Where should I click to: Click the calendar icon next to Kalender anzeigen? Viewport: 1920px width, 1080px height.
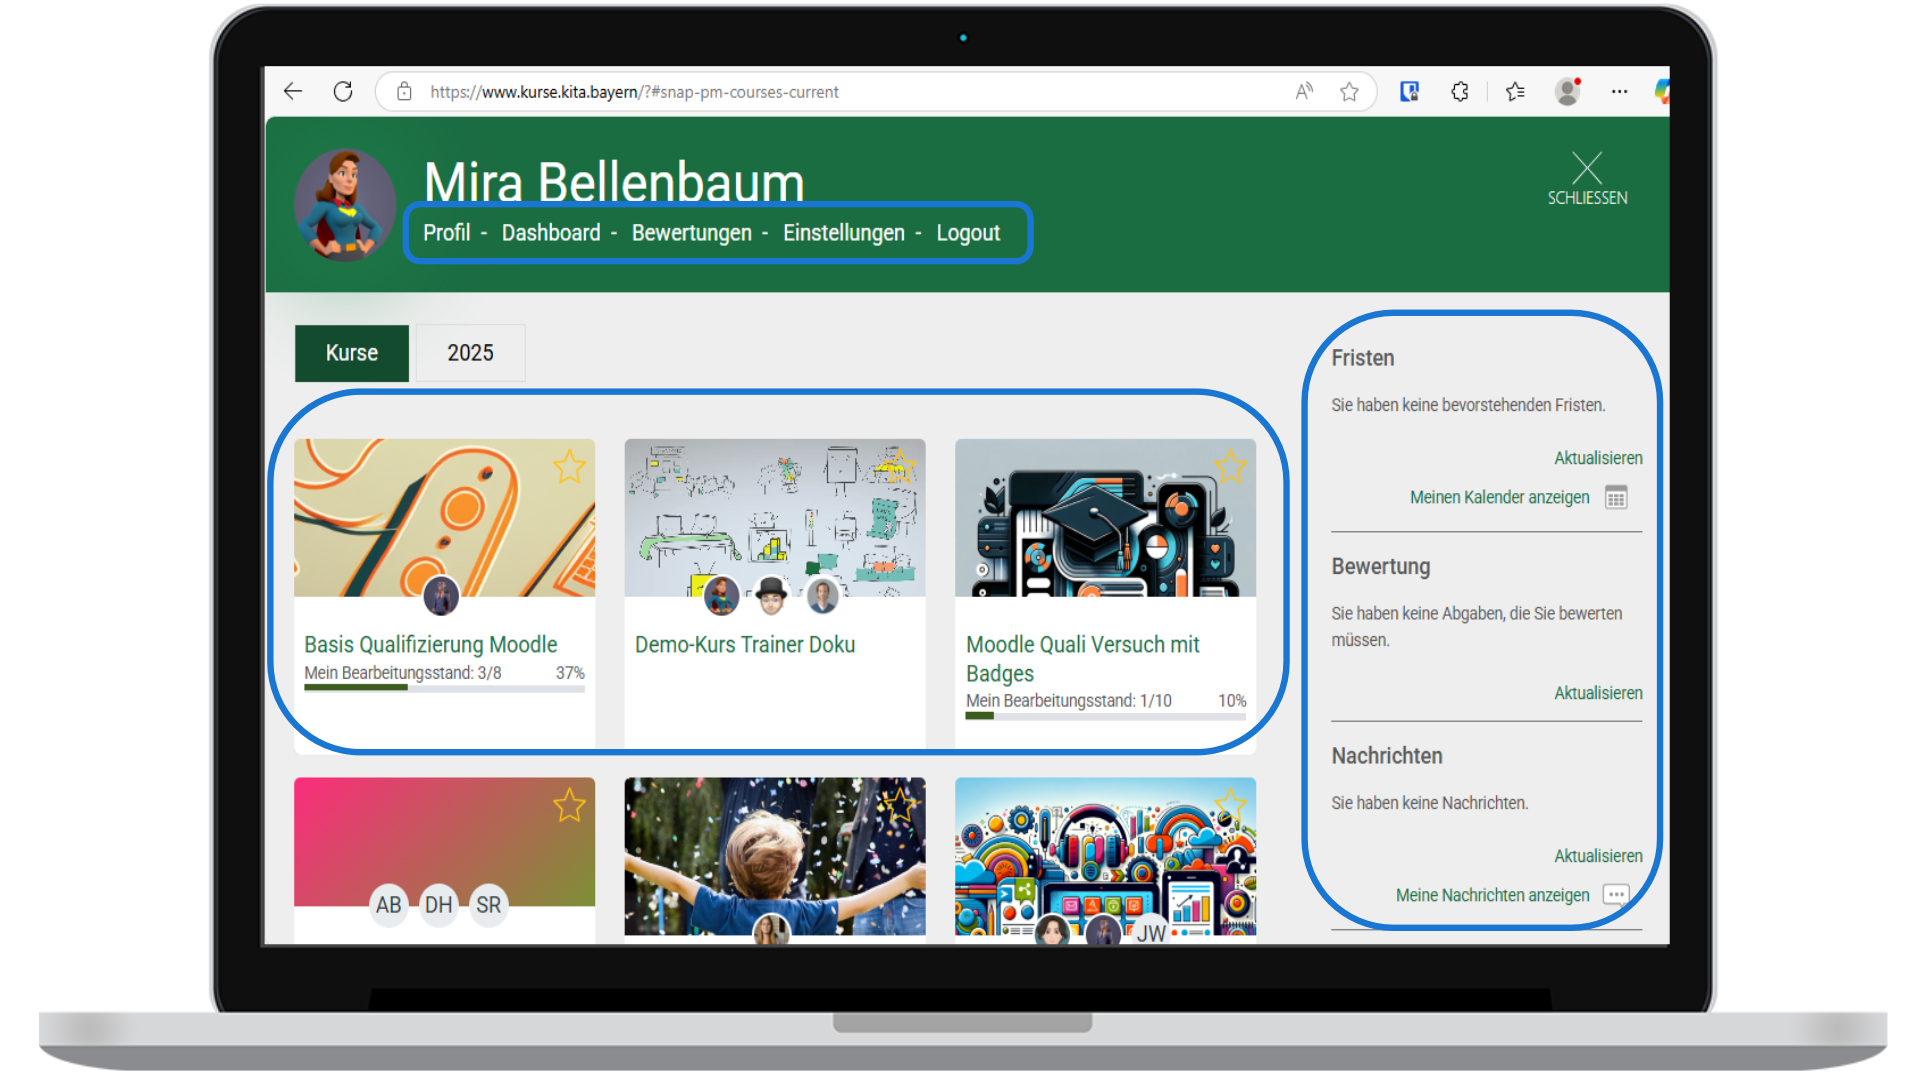[x=1616, y=497]
